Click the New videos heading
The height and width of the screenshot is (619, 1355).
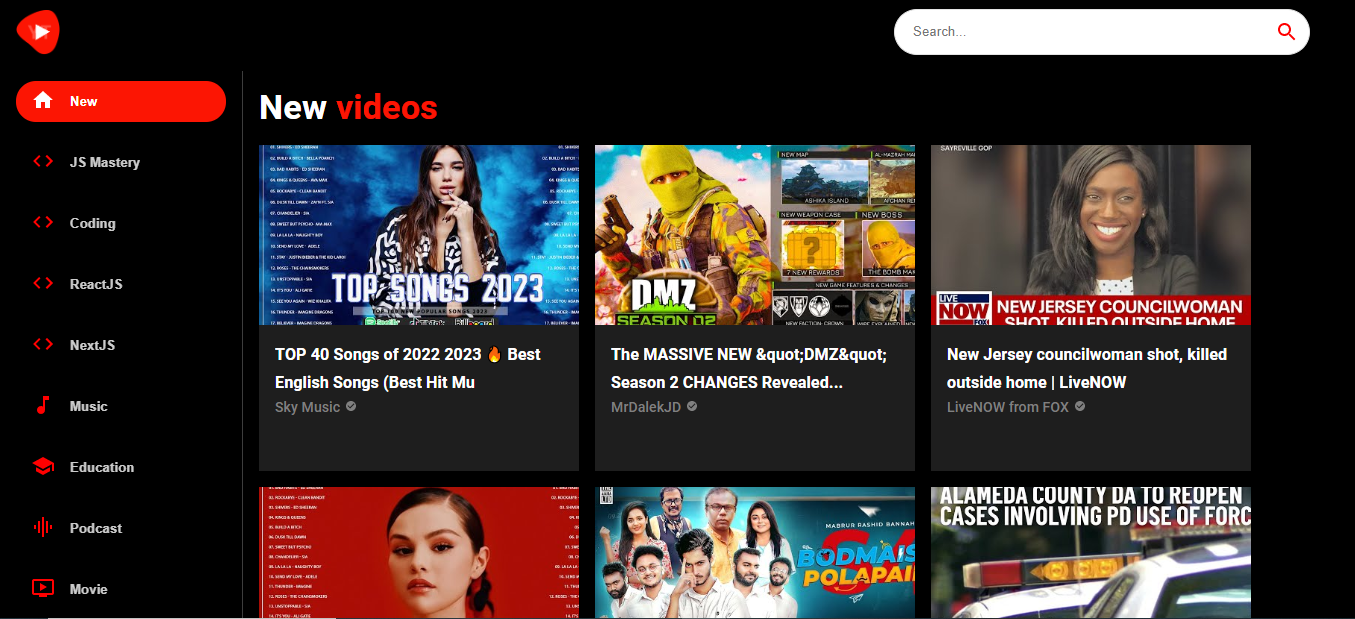(348, 107)
